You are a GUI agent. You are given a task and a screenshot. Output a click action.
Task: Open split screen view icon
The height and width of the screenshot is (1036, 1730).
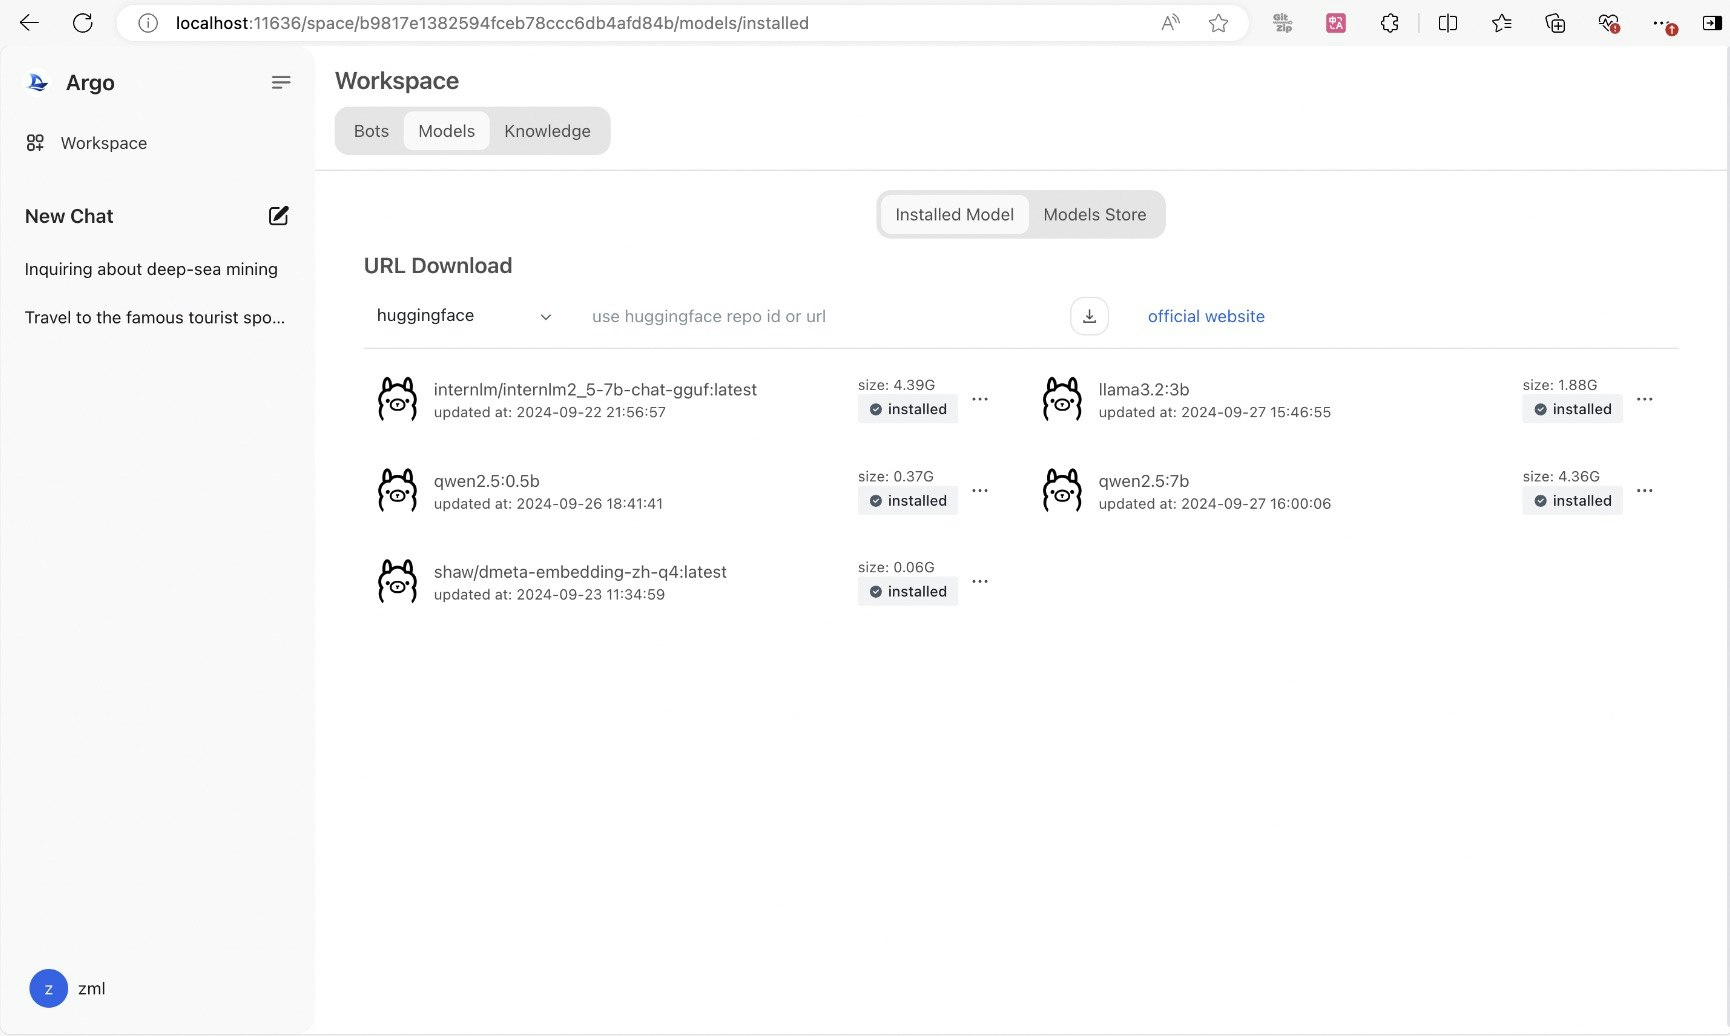1447,23
